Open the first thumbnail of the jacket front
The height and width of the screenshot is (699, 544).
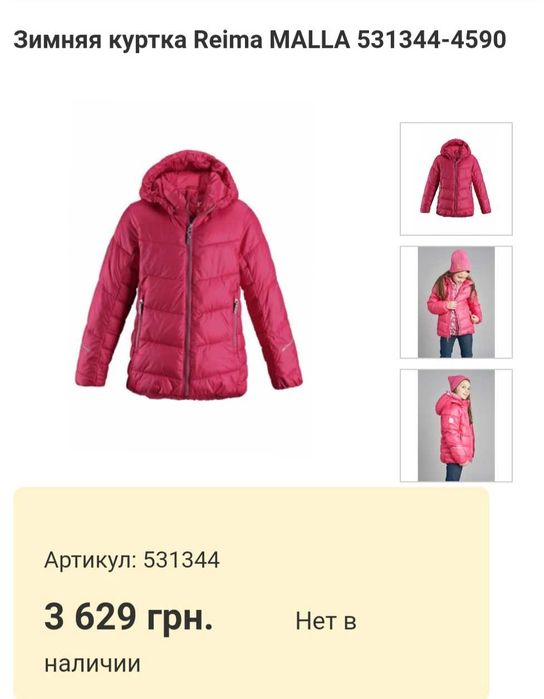click(x=456, y=179)
